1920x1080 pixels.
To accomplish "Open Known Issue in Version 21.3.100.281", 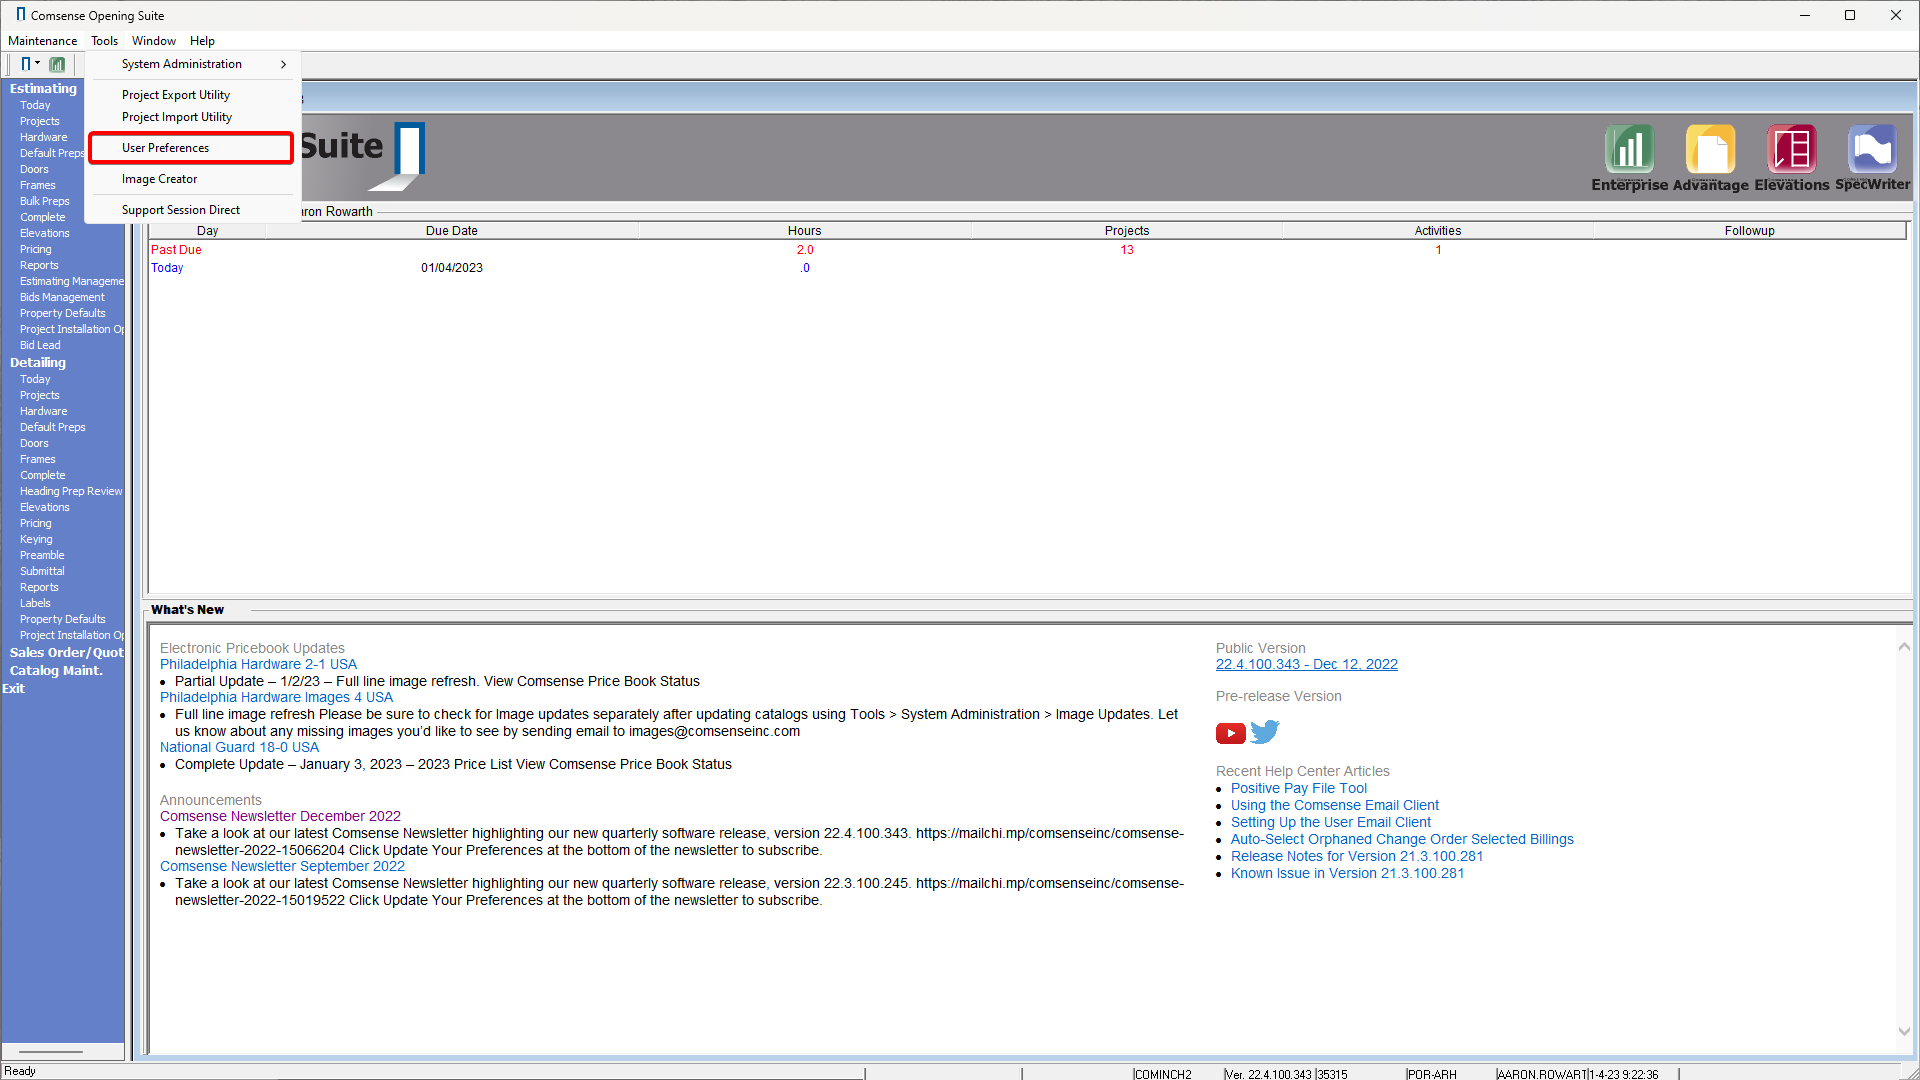I will click(1347, 873).
